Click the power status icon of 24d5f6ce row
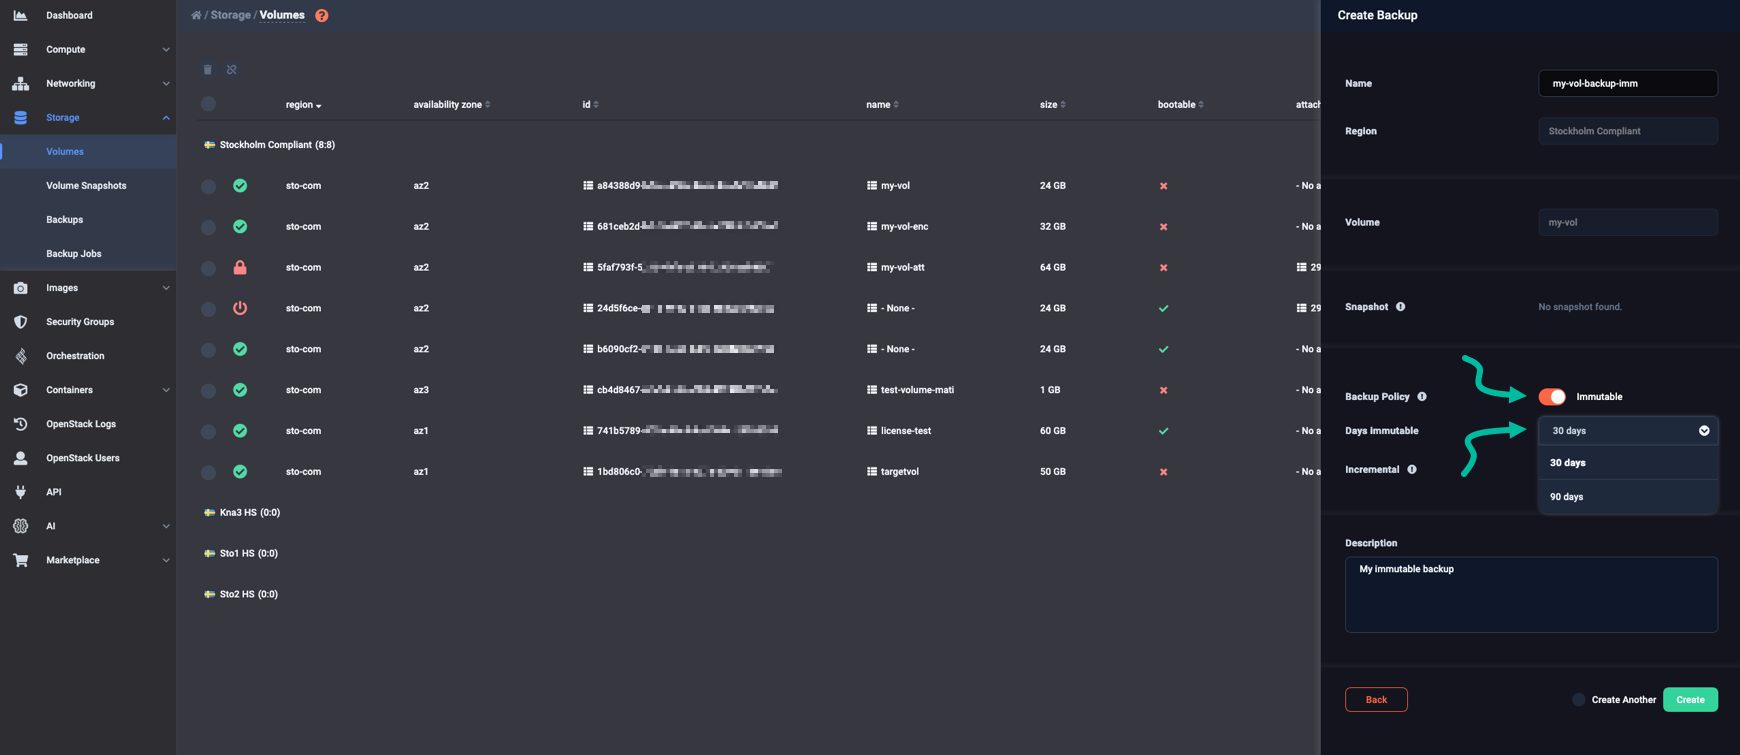Viewport: 1740px width, 755px height. [x=240, y=309]
